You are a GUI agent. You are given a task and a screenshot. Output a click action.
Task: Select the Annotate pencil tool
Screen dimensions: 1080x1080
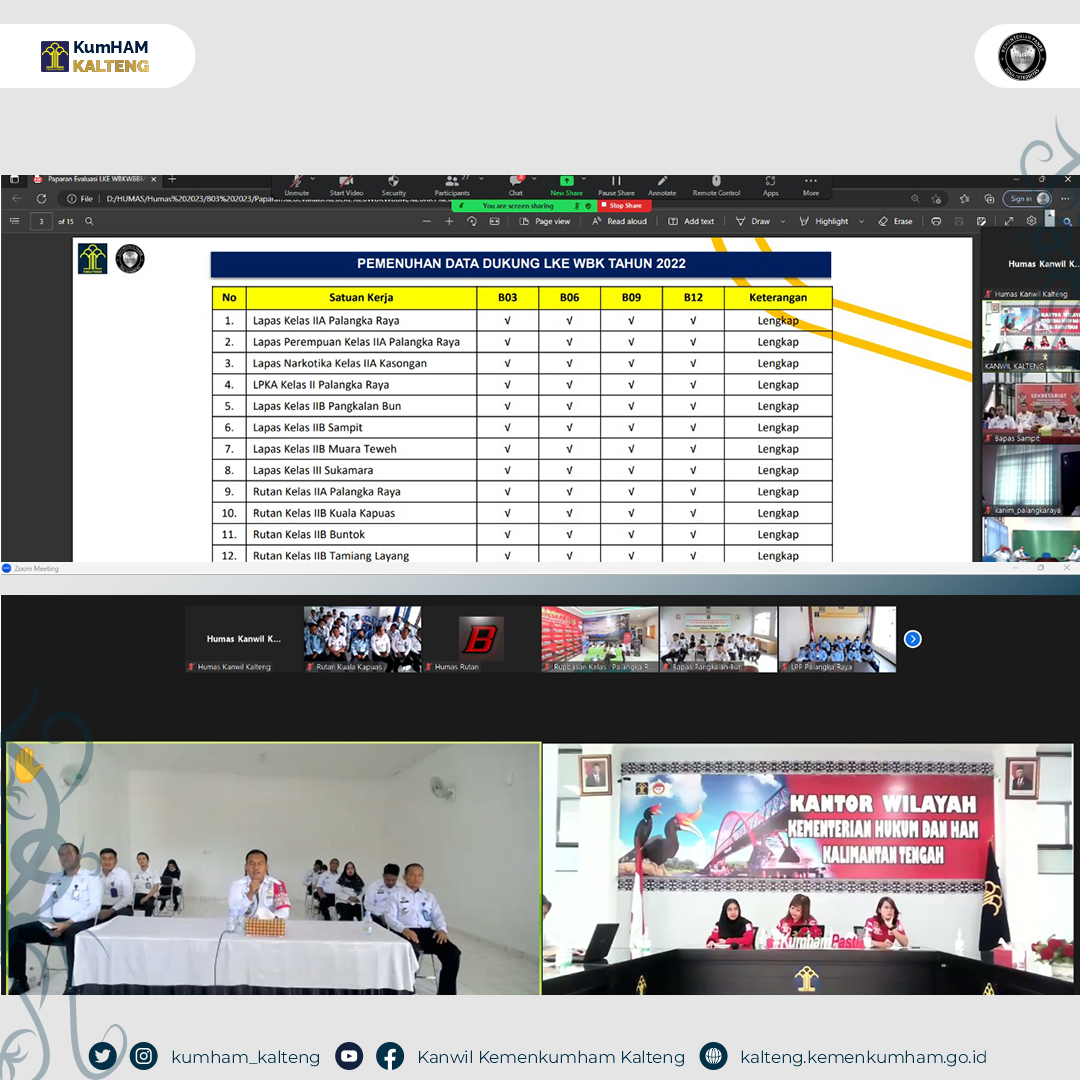pos(662,182)
